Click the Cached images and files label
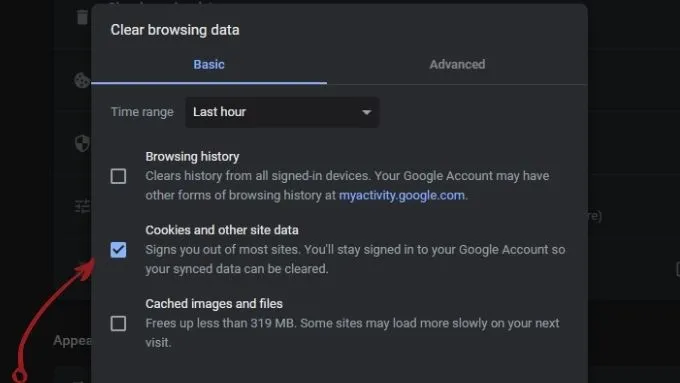 214,304
